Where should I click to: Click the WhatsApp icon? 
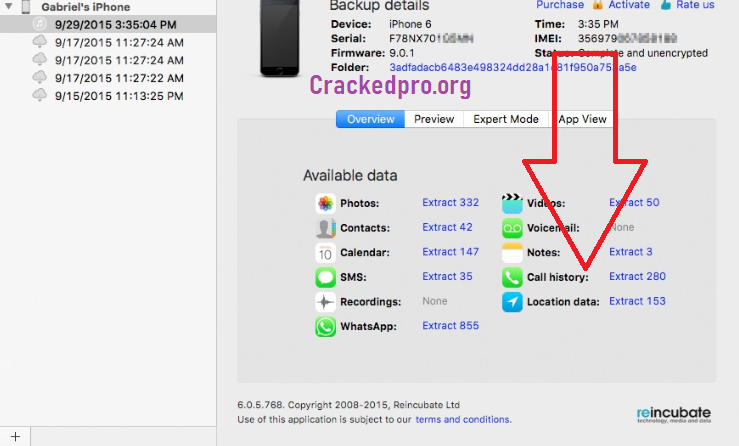tap(325, 326)
